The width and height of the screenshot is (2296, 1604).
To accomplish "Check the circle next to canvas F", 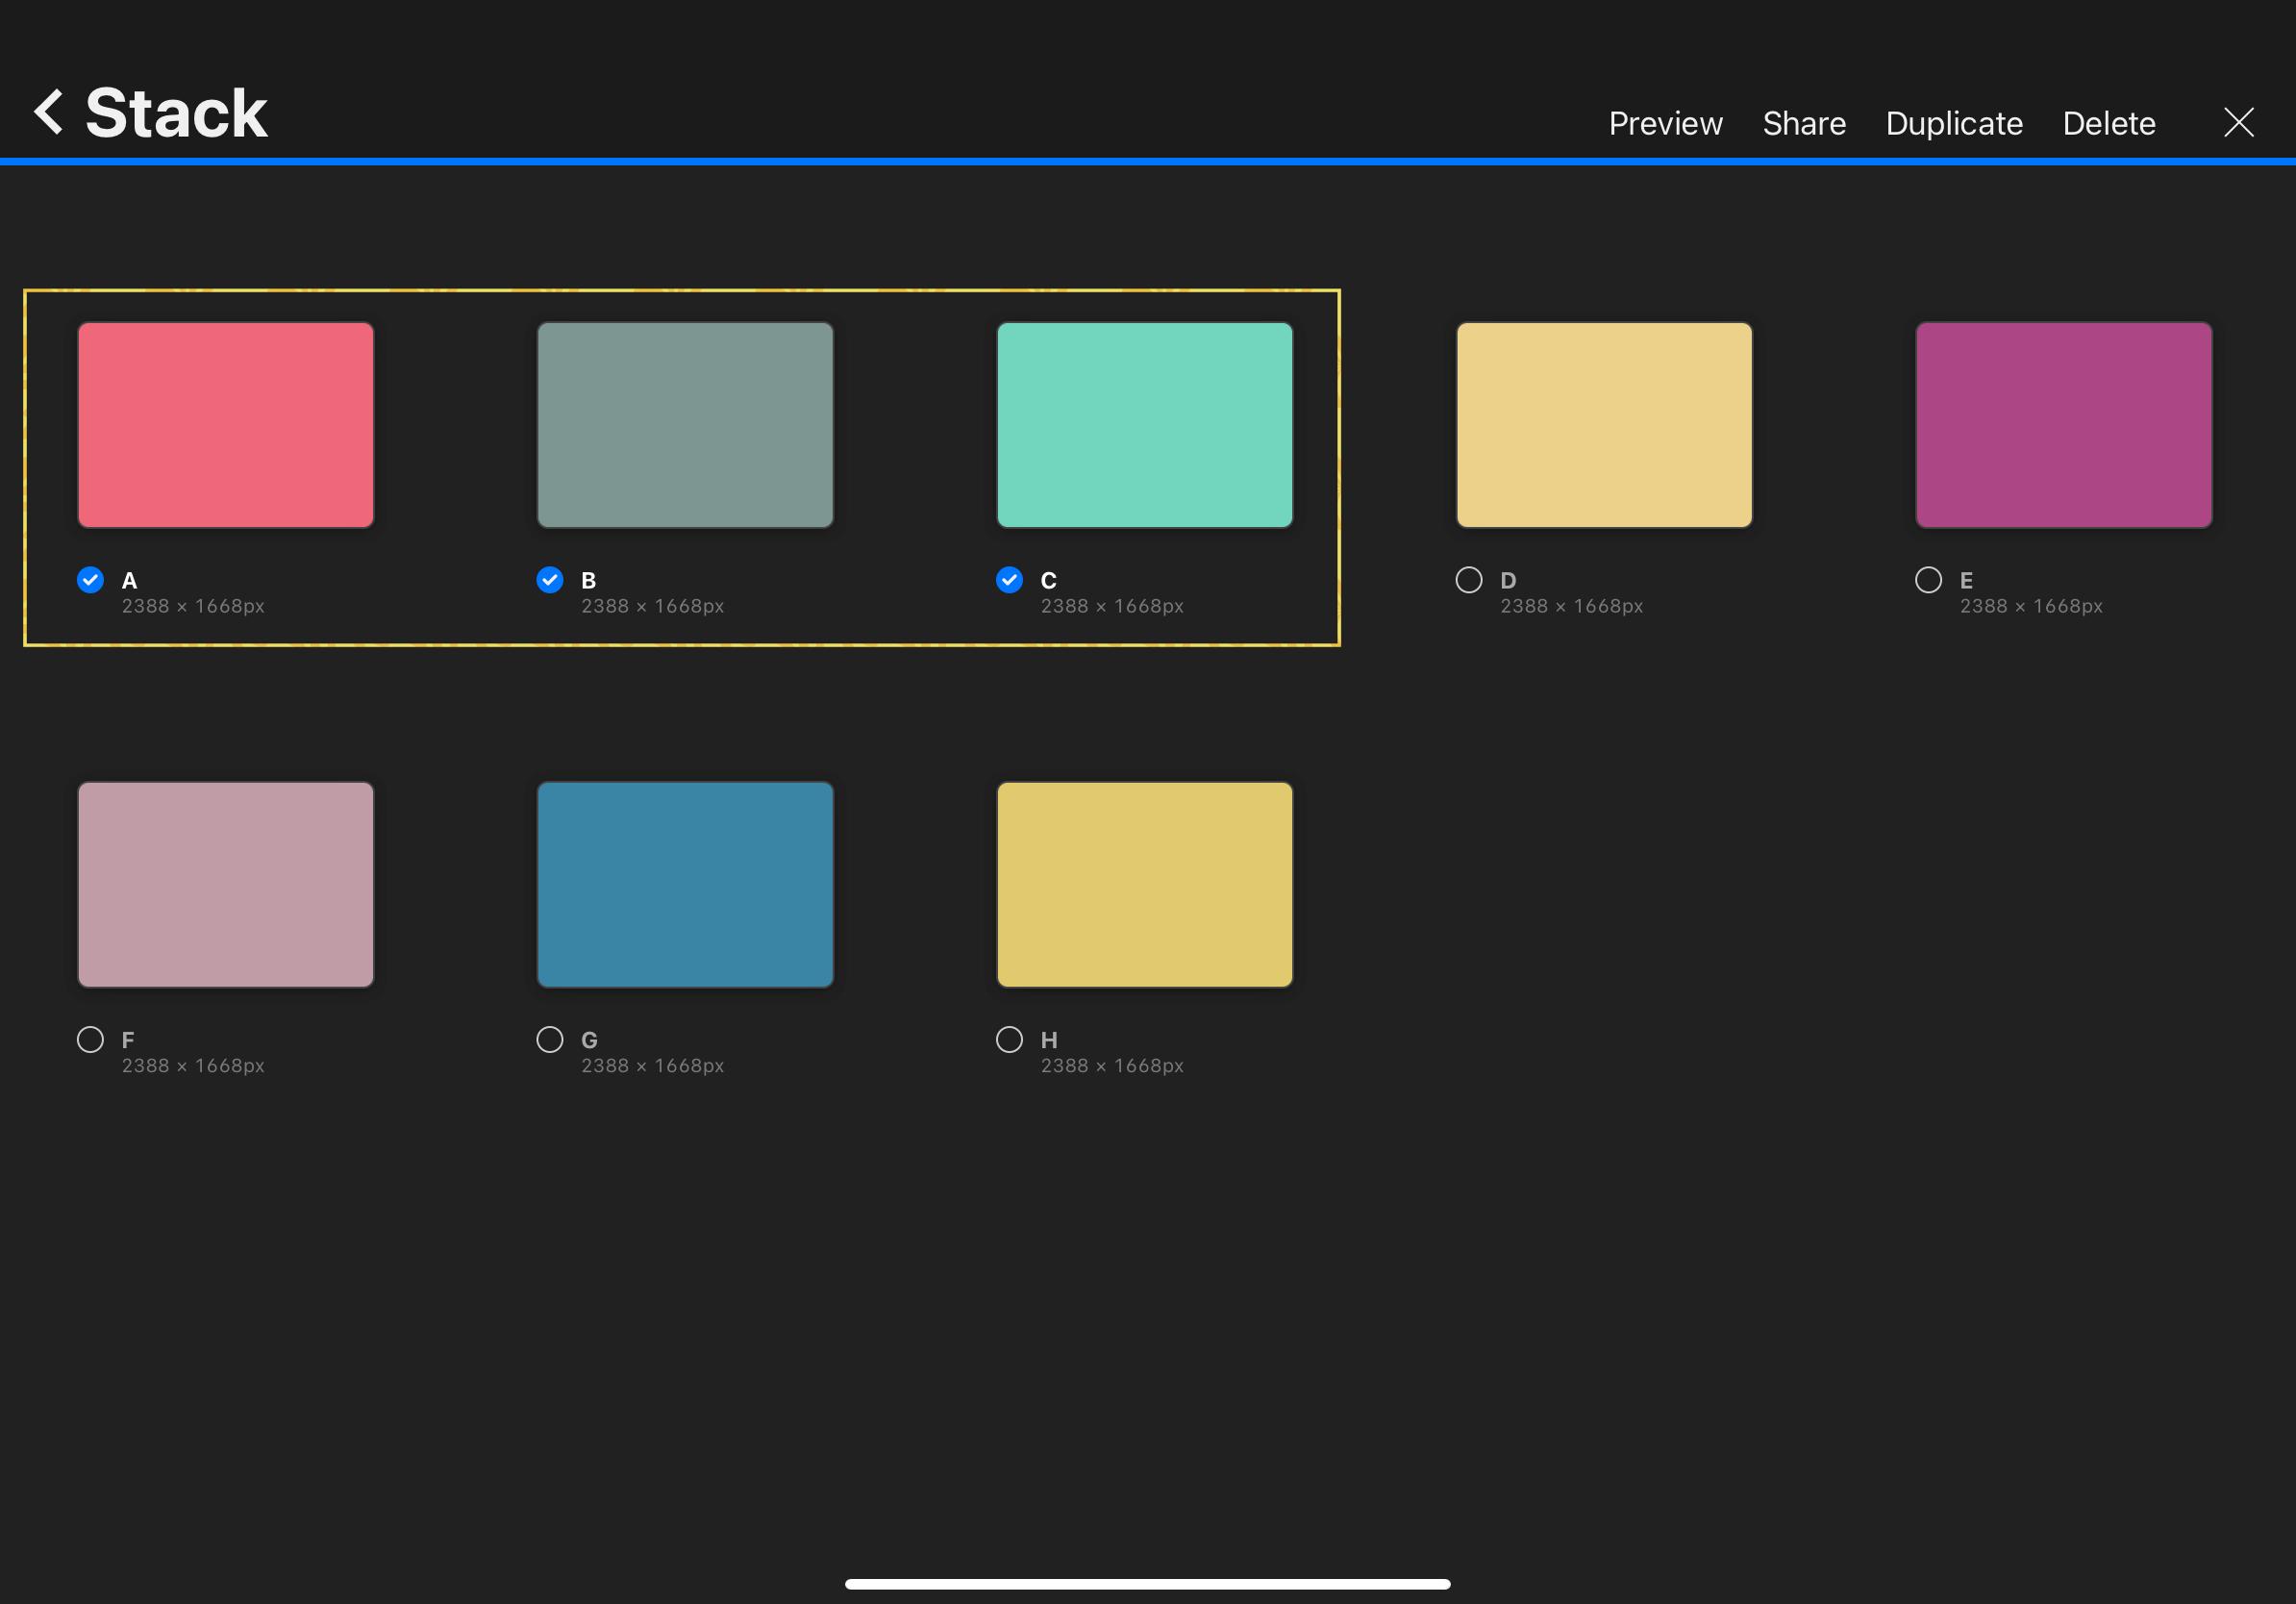I will (89, 1040).
